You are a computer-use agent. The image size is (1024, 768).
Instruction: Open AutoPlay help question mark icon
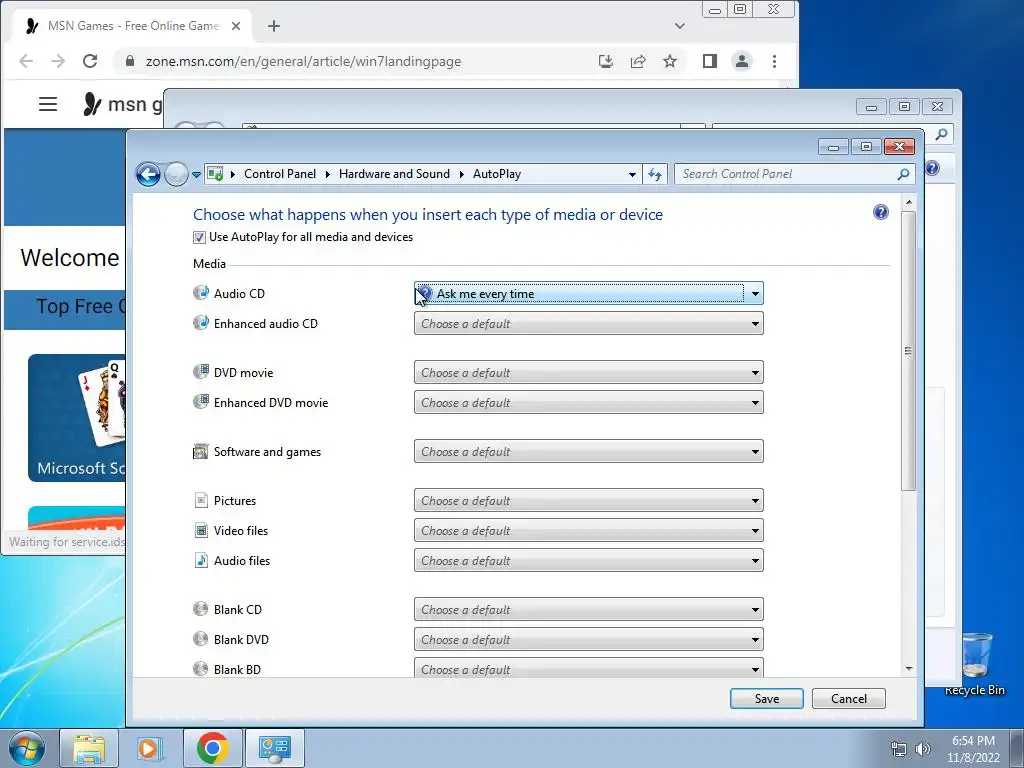[881, 212]
